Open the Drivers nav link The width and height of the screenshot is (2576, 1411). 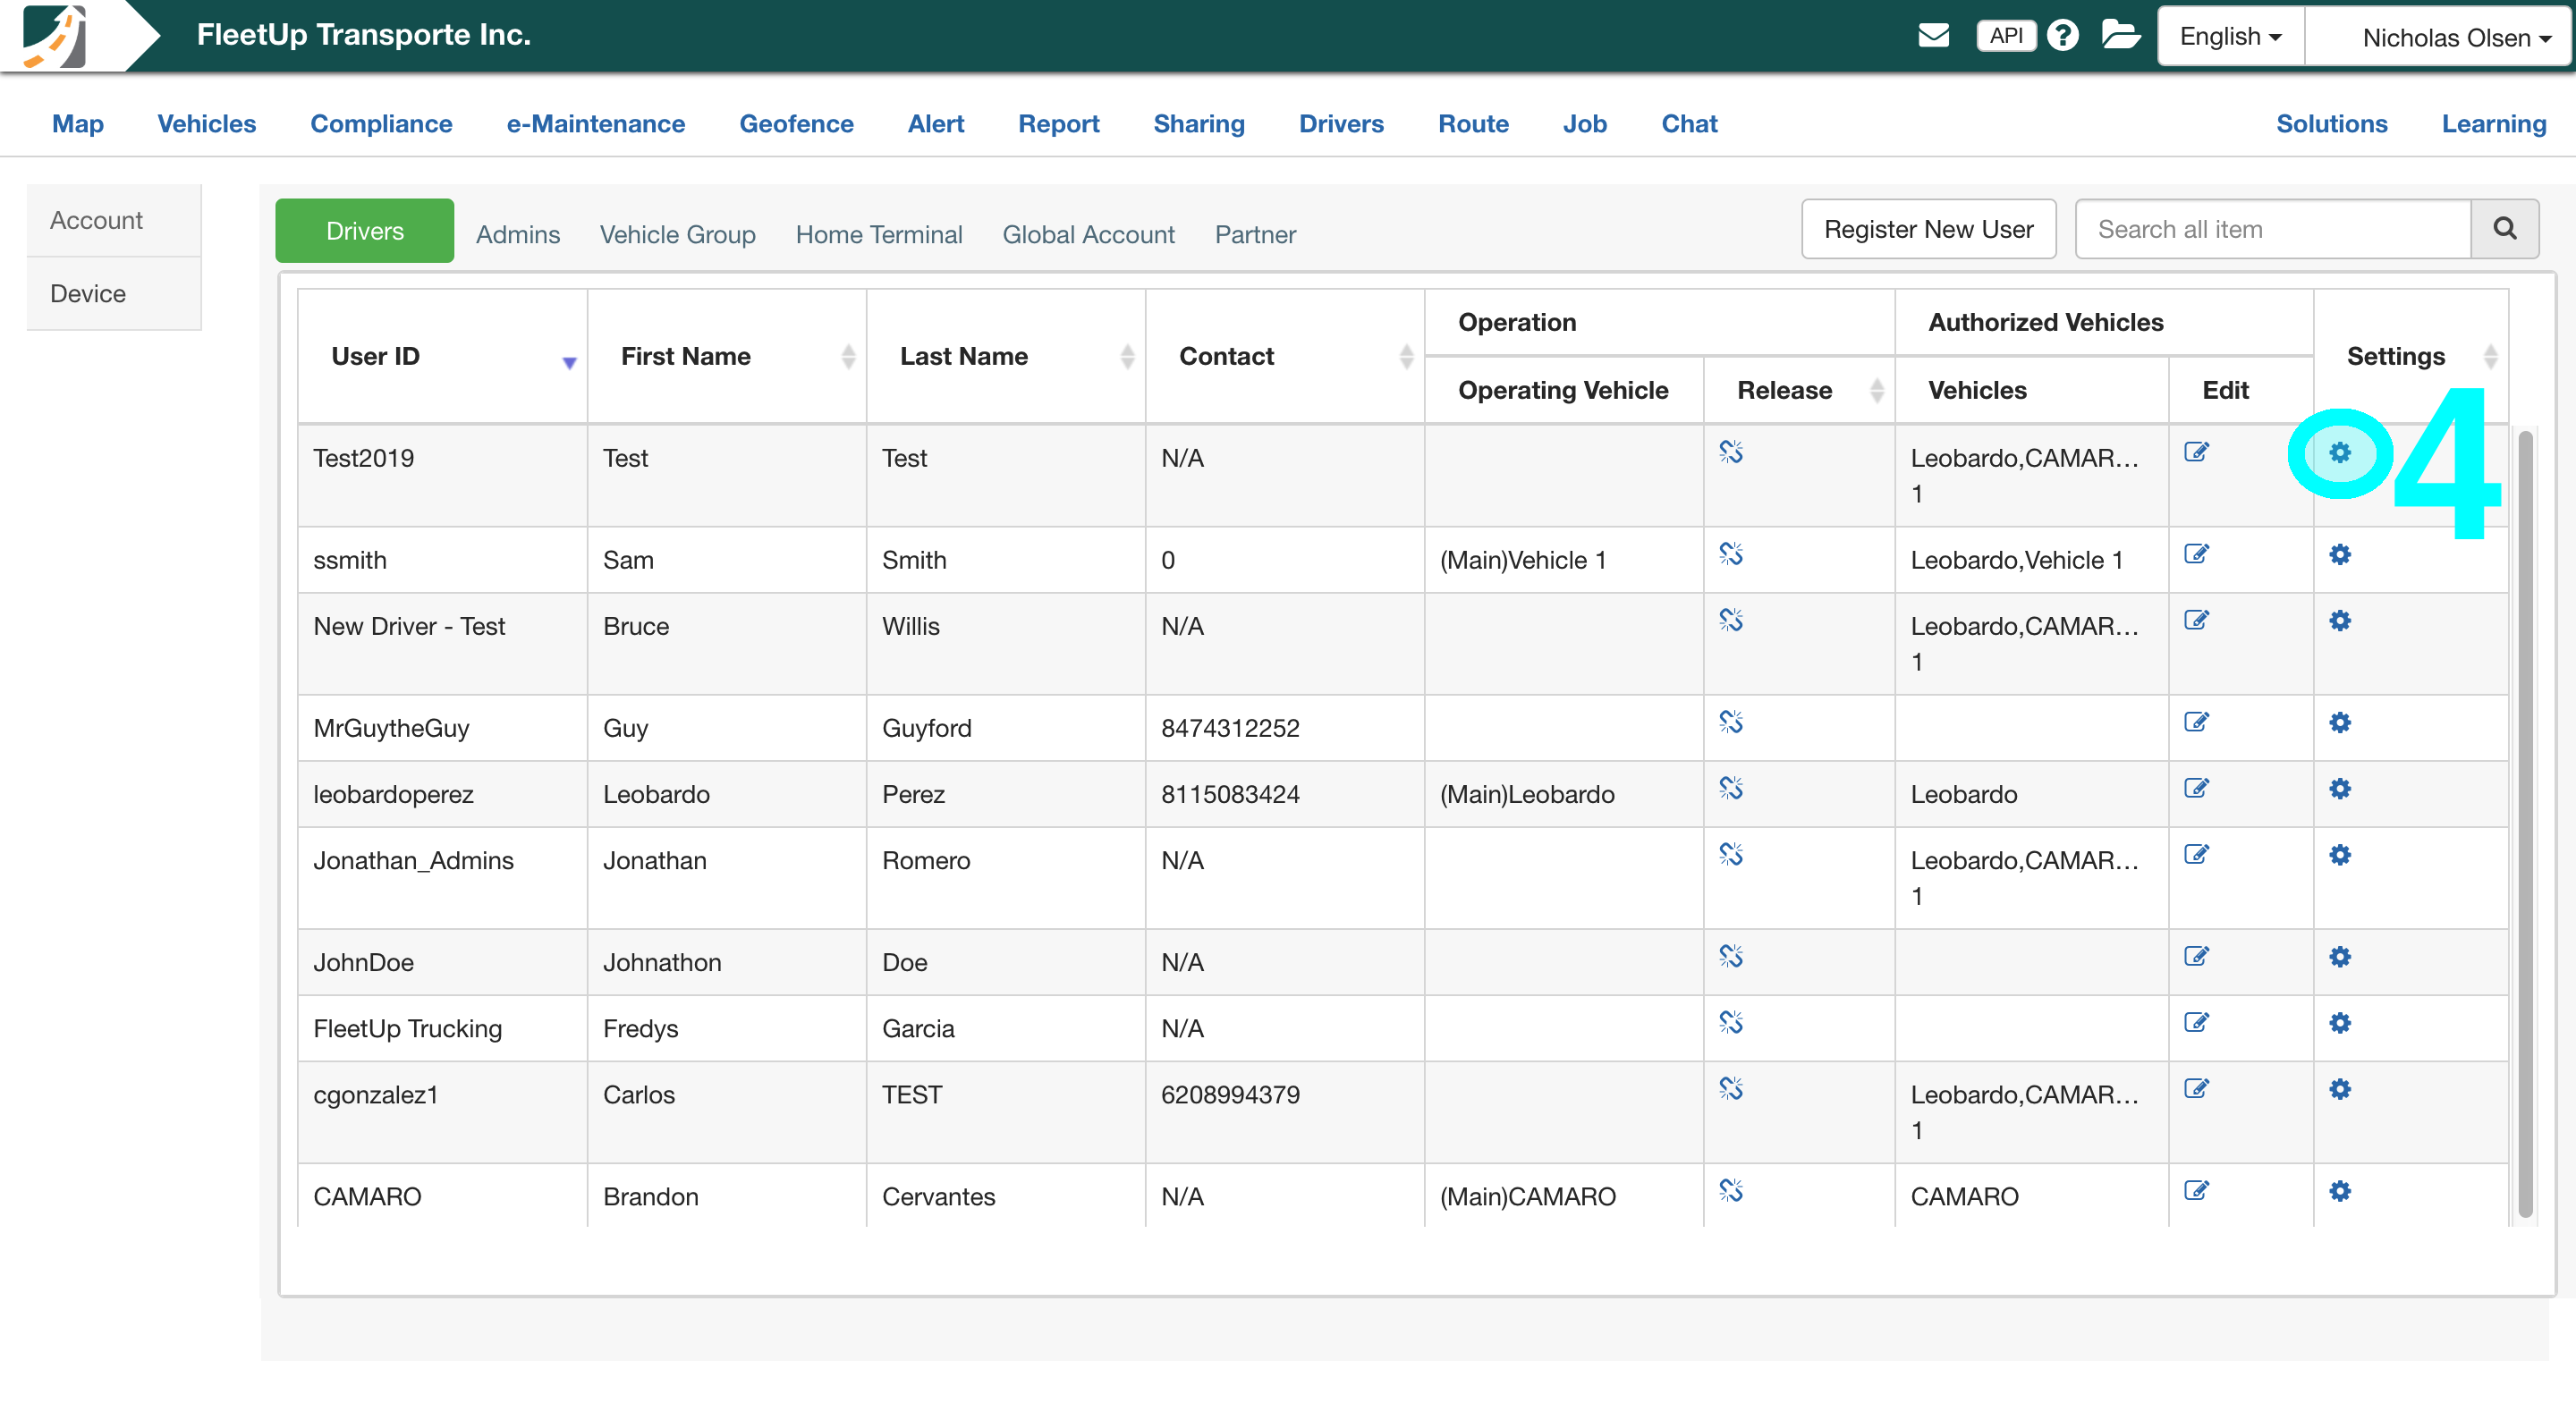click(x=1341, y=124)
